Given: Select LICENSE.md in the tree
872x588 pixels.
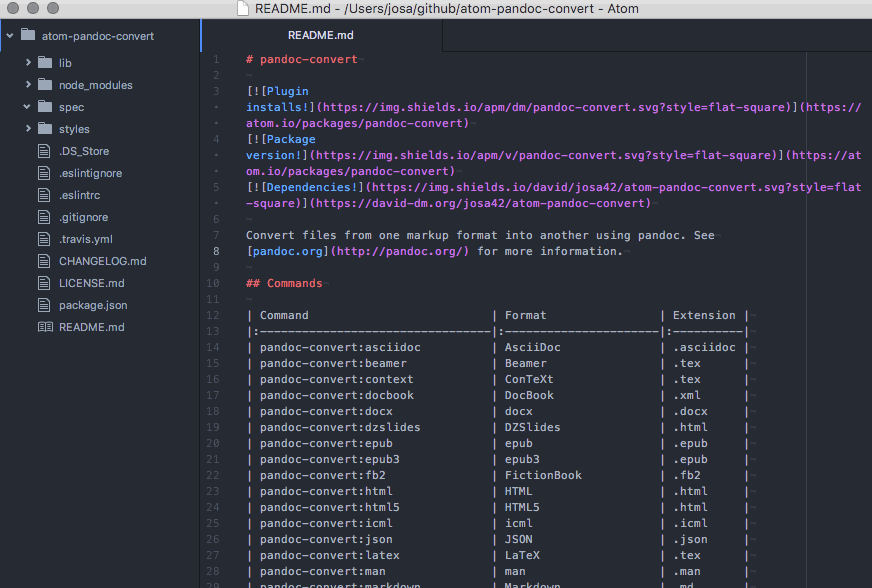Looking at the screenshot, I should click(92, 283).
